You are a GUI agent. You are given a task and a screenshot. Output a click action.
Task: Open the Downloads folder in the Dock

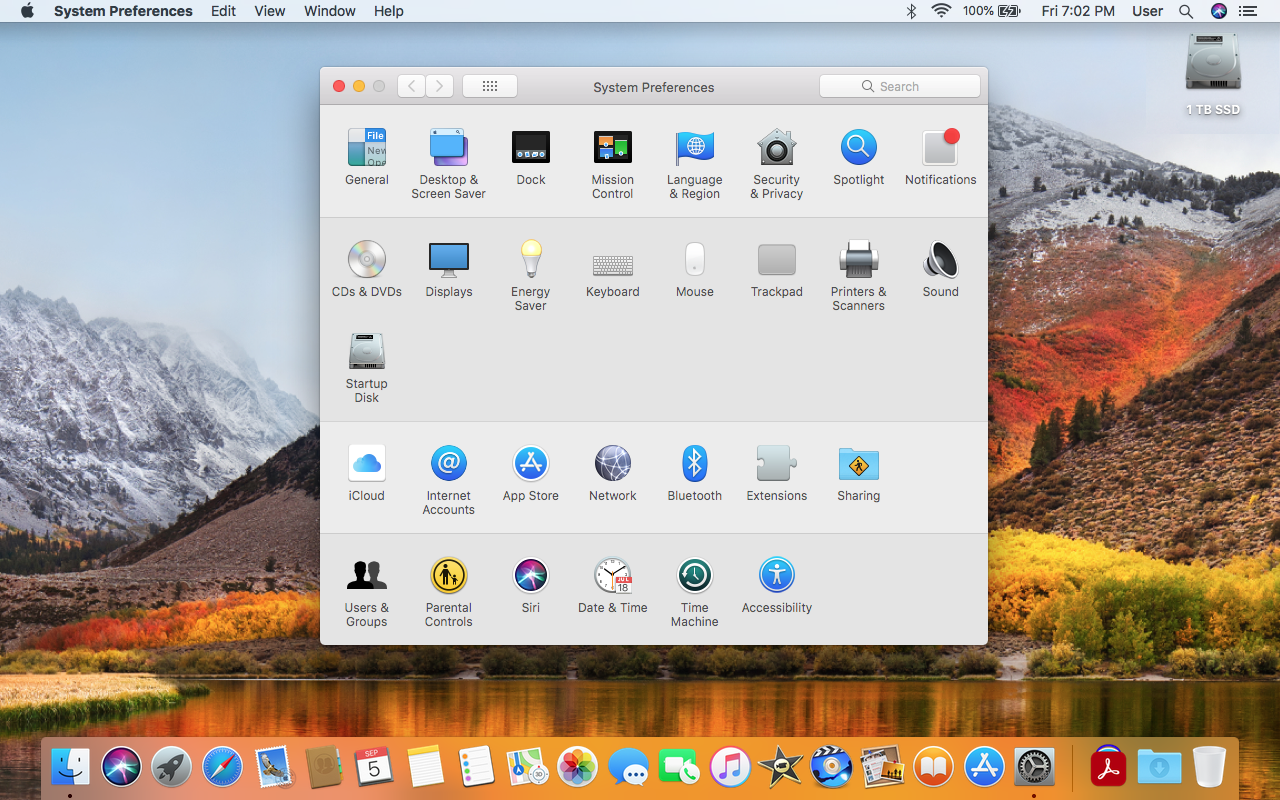1159,767
